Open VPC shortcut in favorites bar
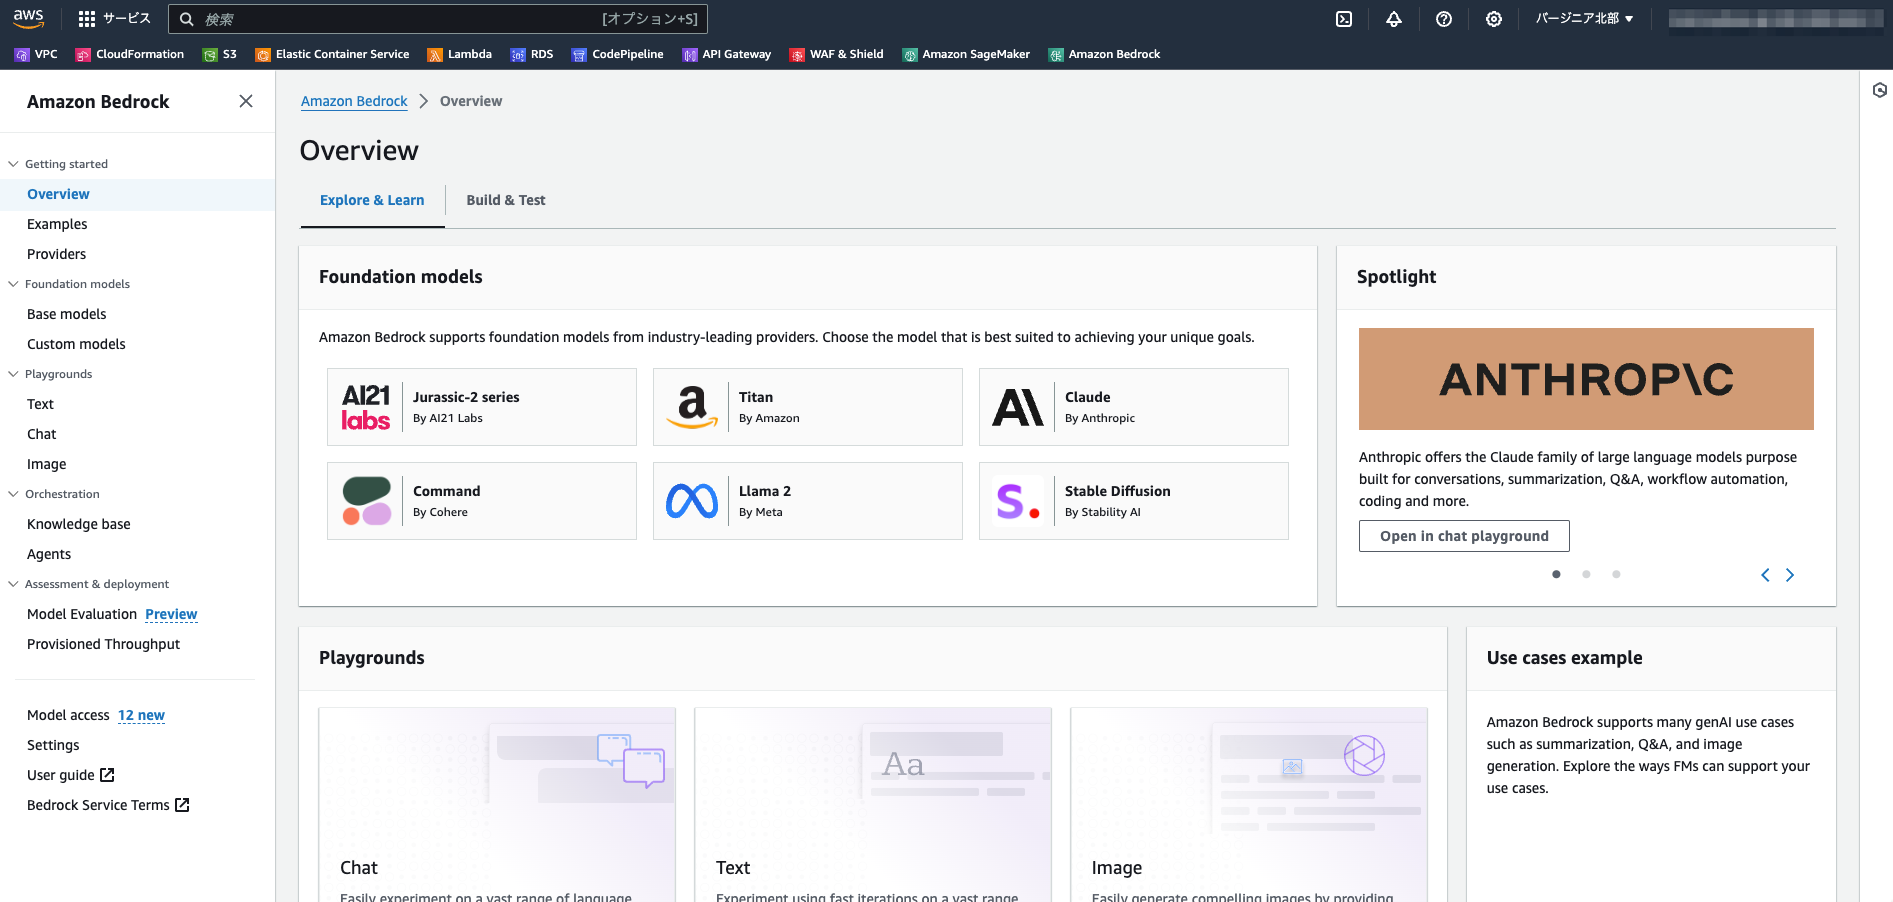The width and height of the screenshot is (1893, 902). [x=36, y=54]
